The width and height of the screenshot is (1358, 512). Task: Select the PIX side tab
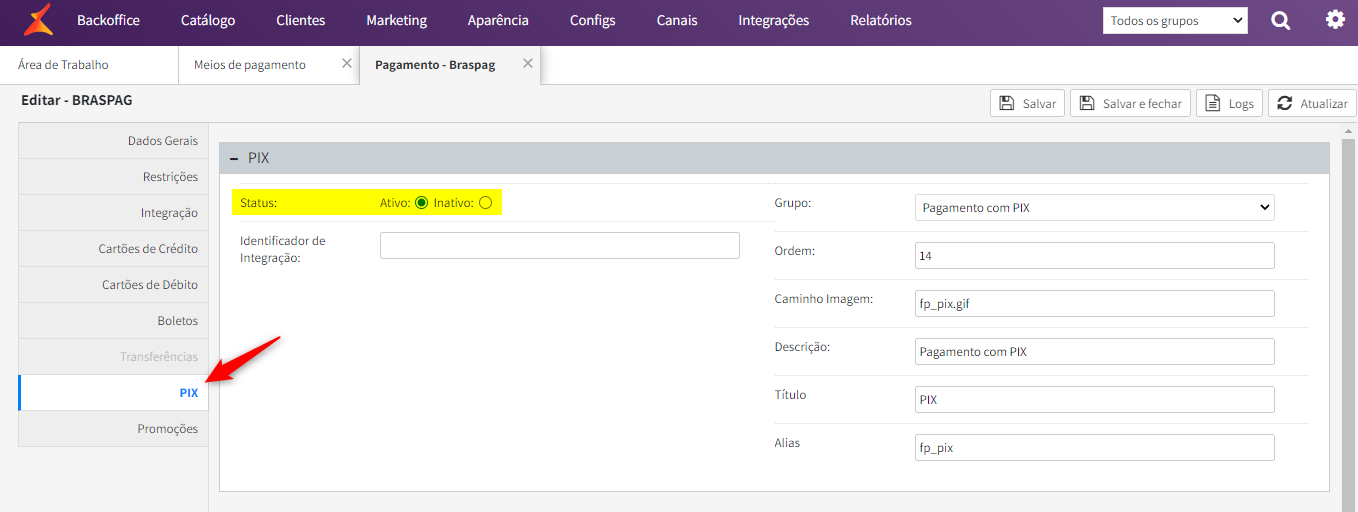113,393
